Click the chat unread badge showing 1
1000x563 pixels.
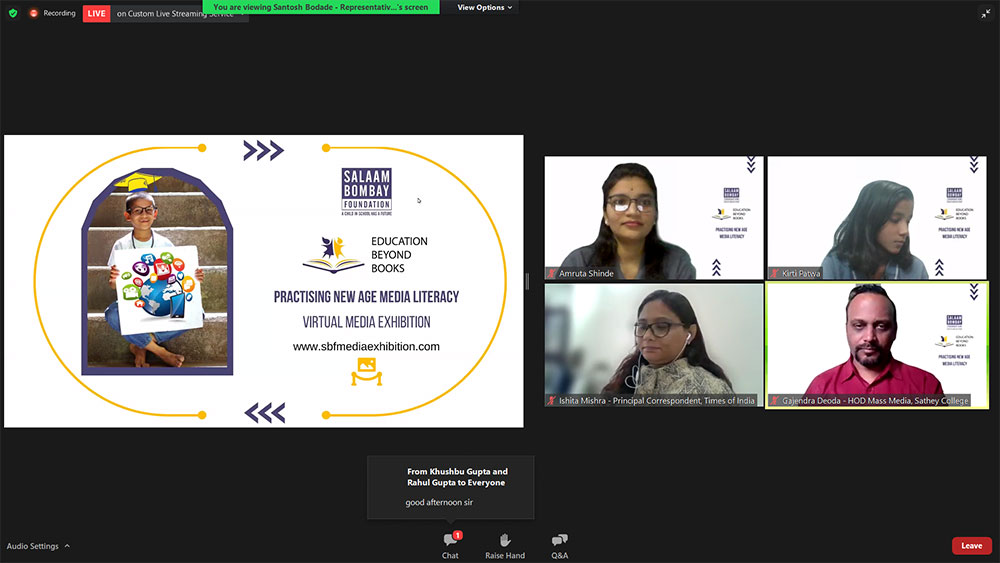(458, 535)
